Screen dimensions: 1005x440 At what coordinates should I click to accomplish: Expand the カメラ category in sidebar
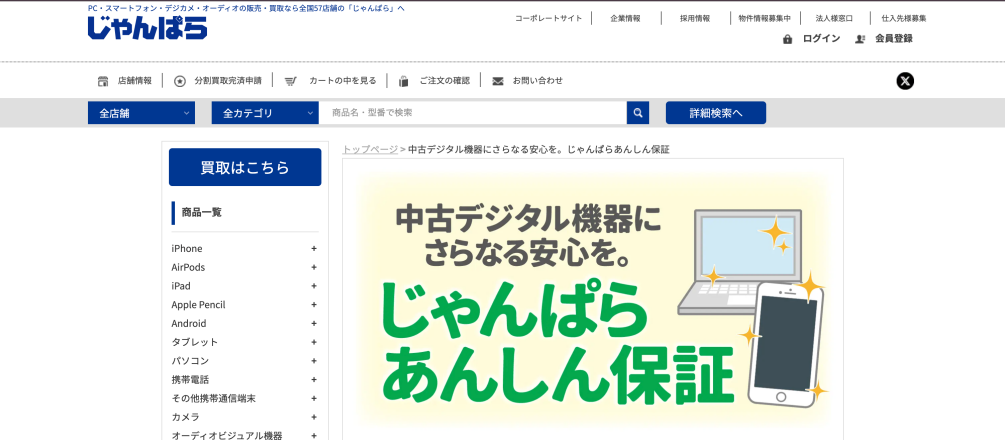313,417
